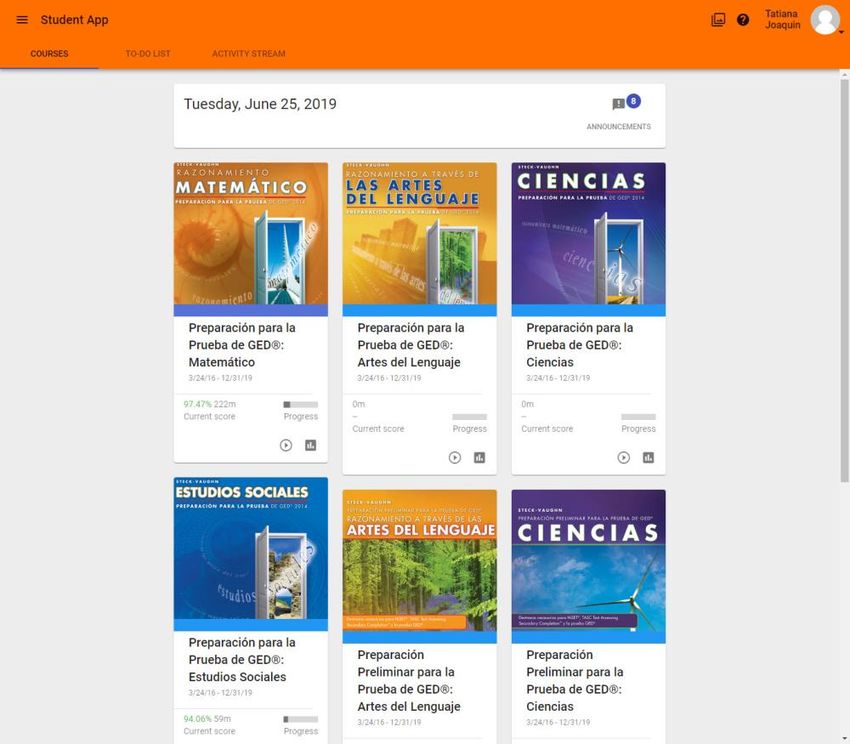Open Preliminar Artes del Lenguaje forest cover
This screenshot has width=850, height=744.
(x=420, y=561)
